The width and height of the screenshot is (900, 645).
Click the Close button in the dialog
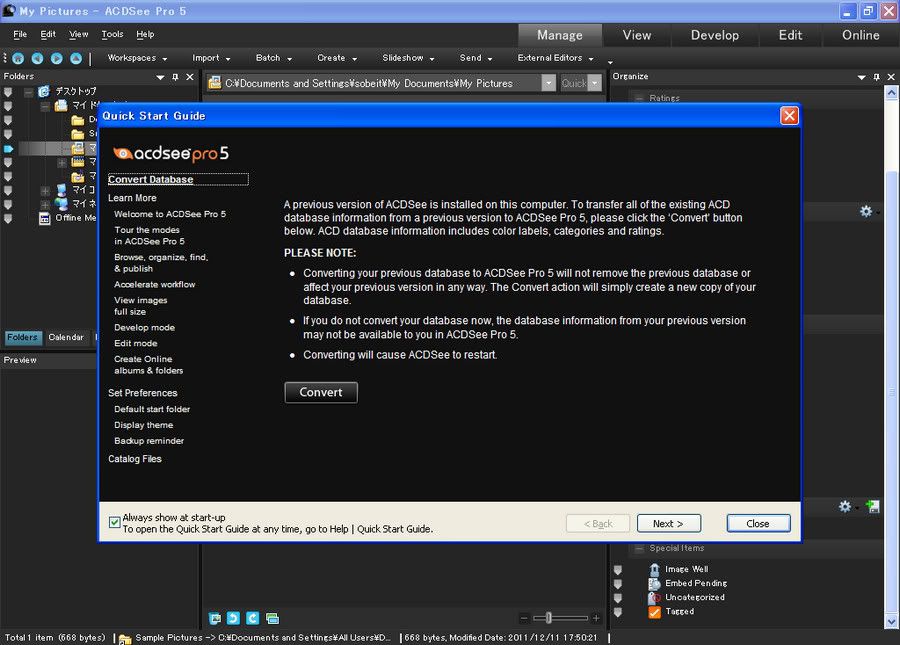[758, 523]
